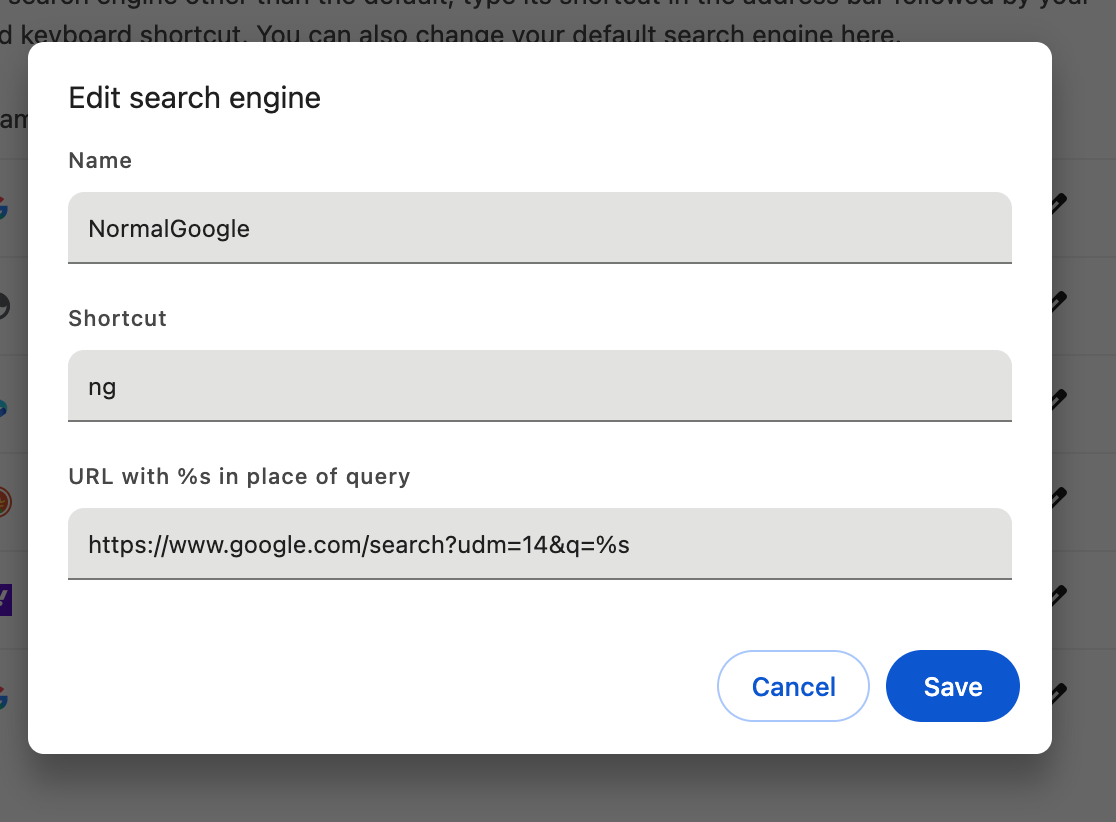The height and width of the screenshot is (822, 1116).
Task: Click the Shortcut field containing ng
Action: coord(539,386)
